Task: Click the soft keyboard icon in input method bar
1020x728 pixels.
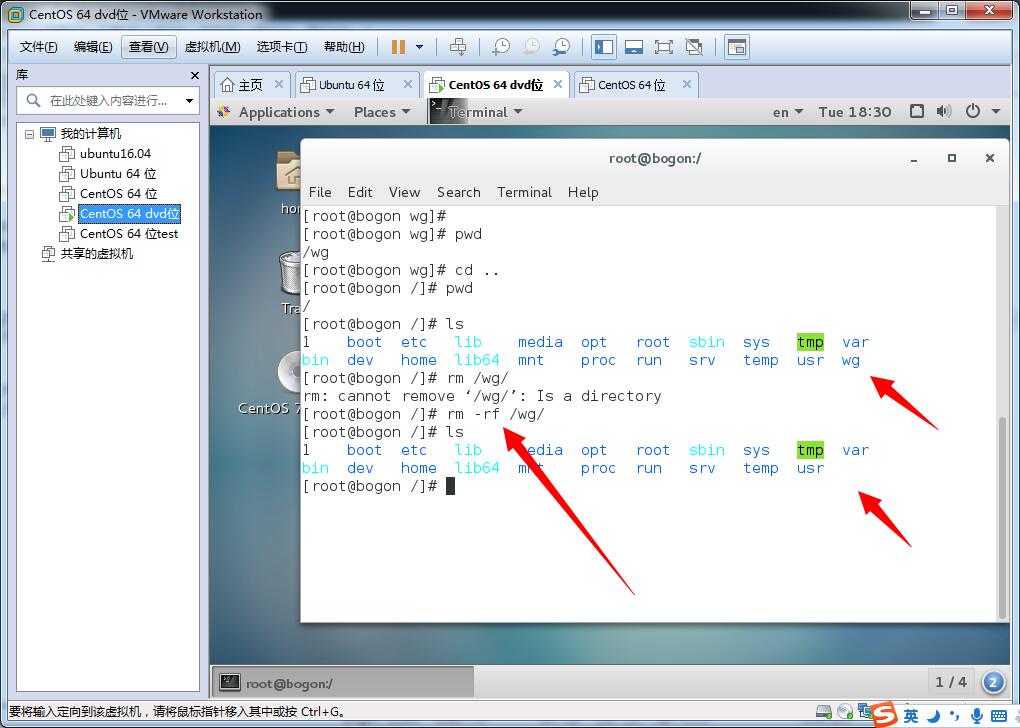Action: point(999,716)
